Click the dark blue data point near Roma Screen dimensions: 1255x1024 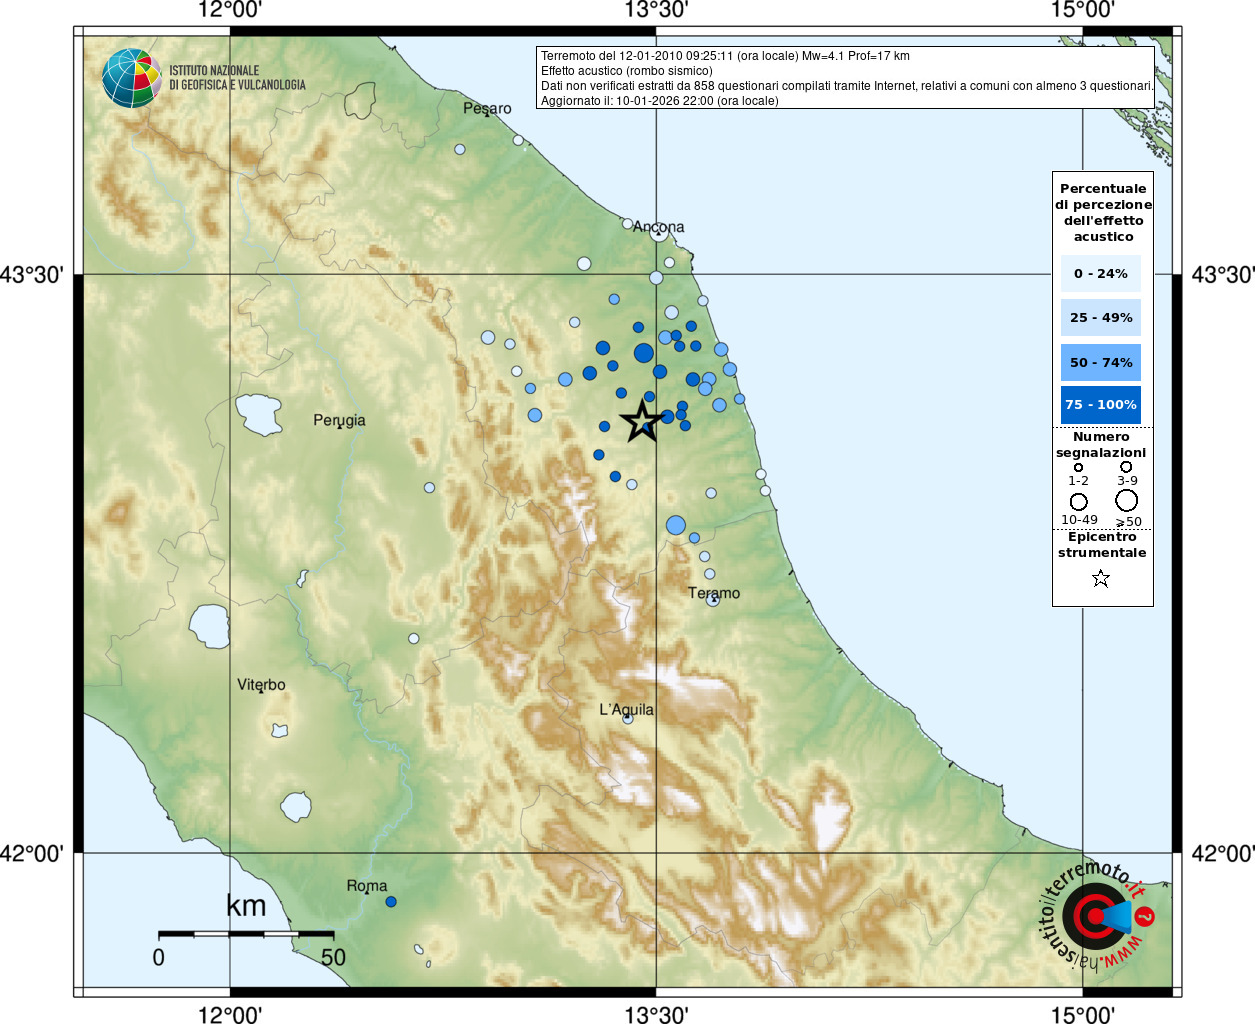(x=391, y=902)
